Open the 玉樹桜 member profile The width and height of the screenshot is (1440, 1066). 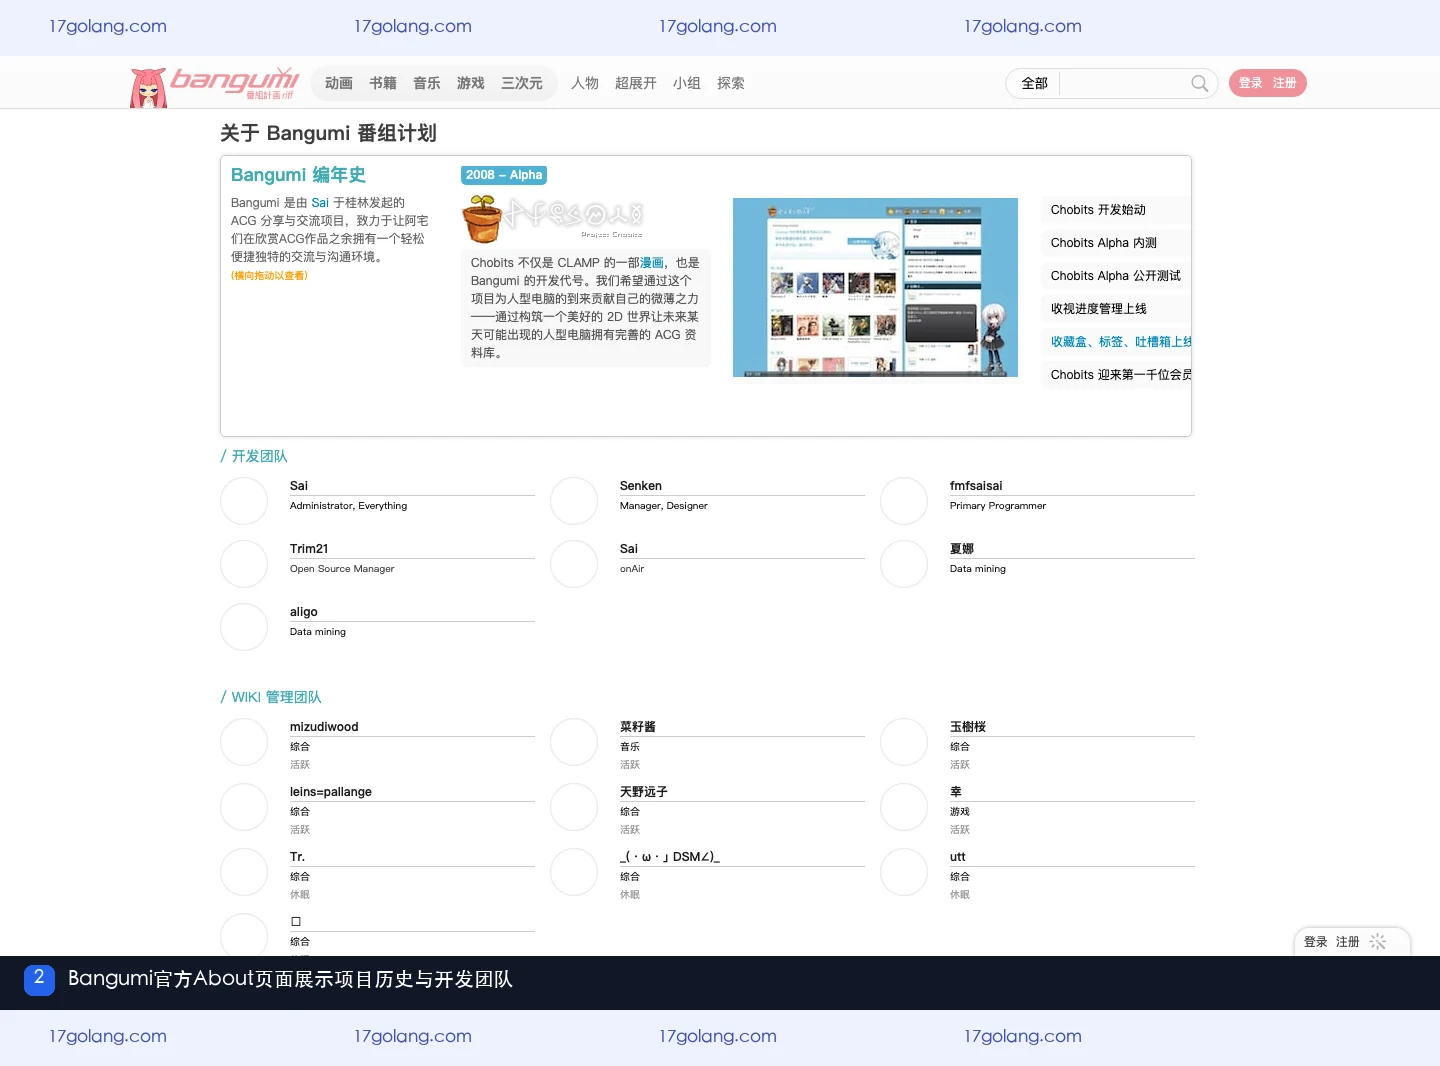tap(968, 727)
